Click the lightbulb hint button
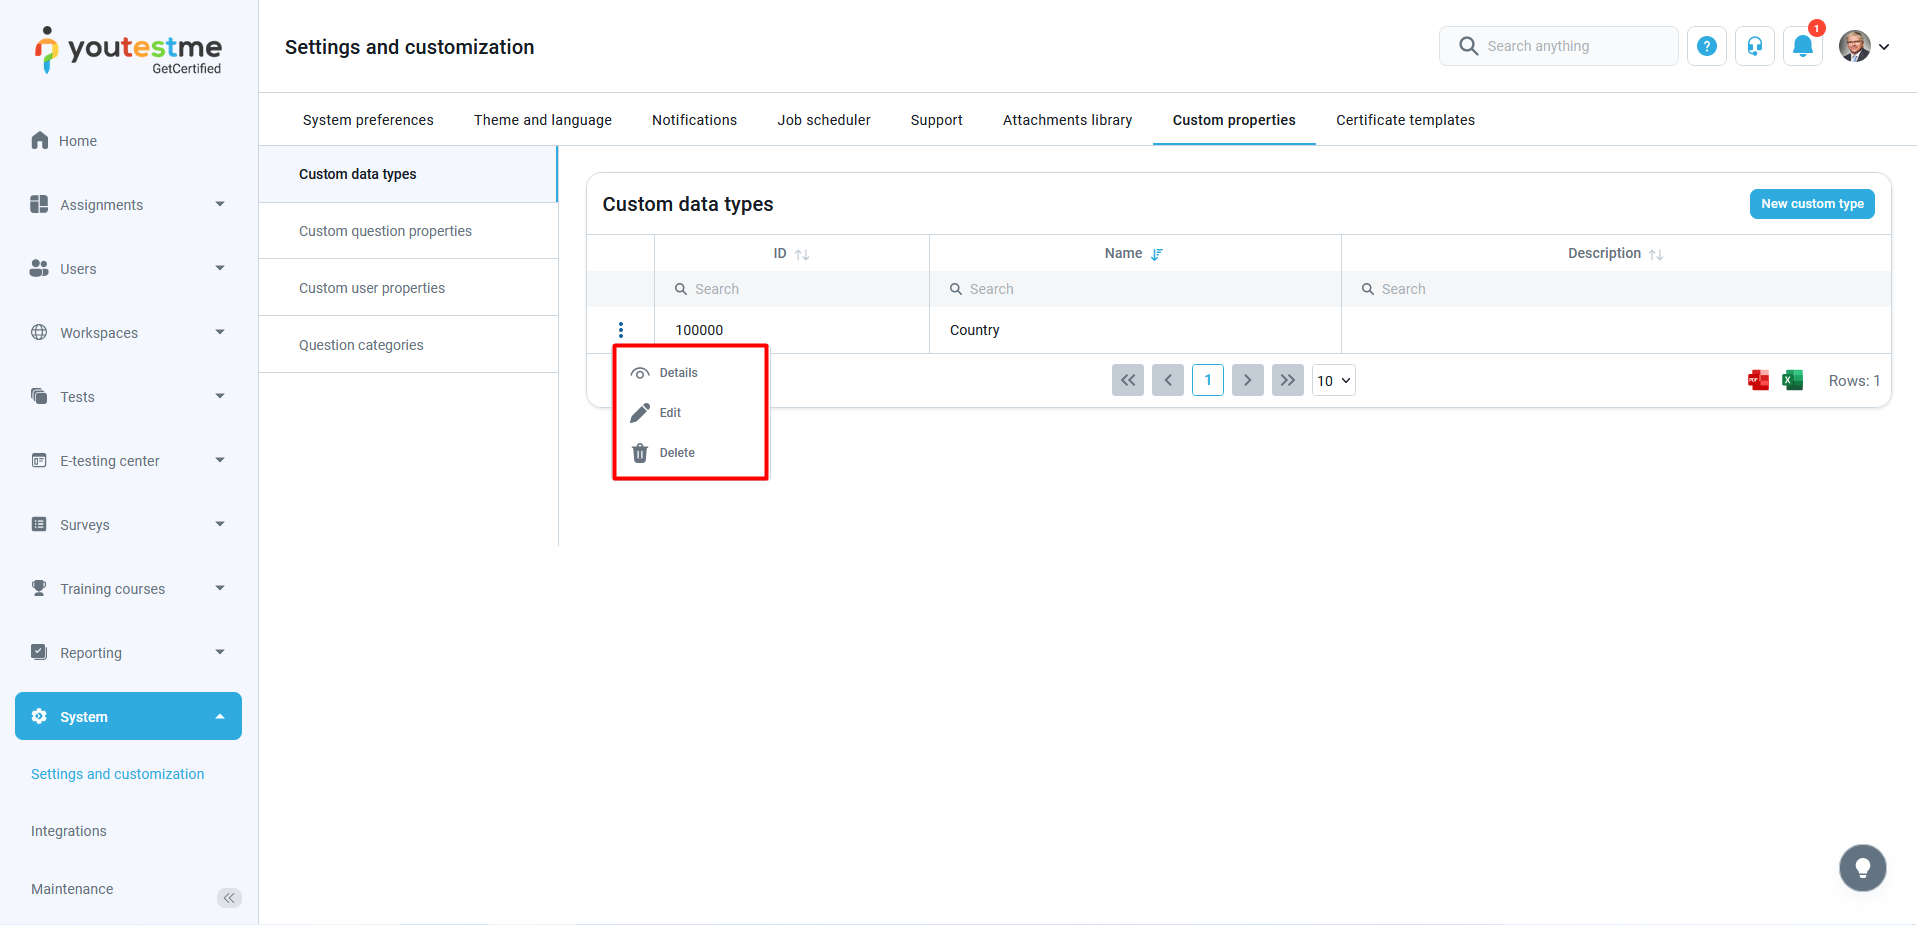The height and width of the screenshot is (925, 1917). pyautogui.click(x=1862, y=867)
